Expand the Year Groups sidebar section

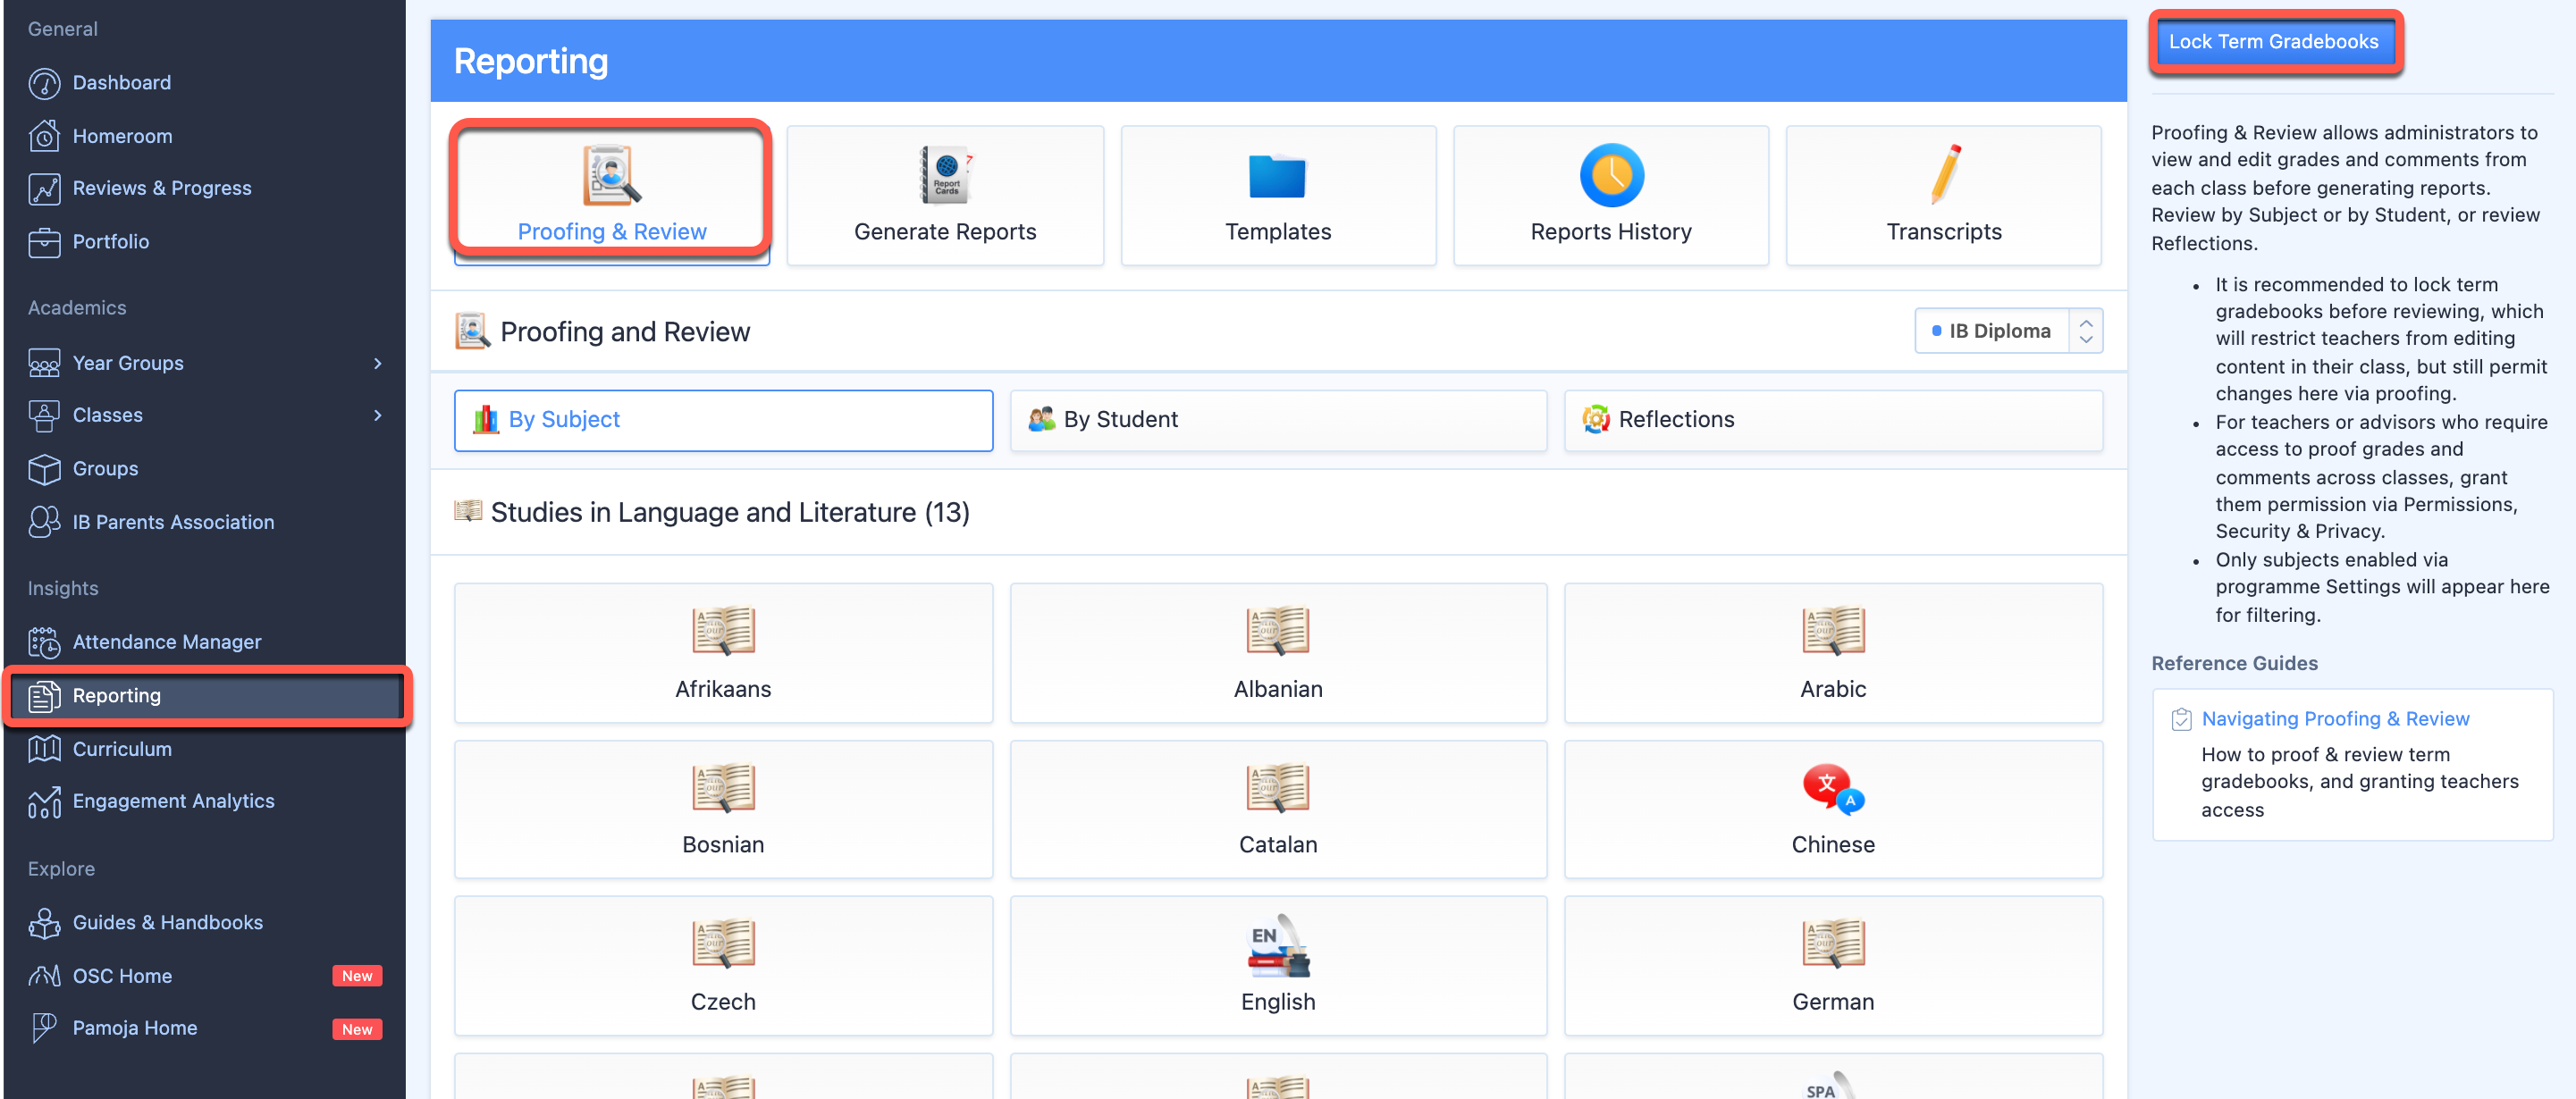pos(127,362)
